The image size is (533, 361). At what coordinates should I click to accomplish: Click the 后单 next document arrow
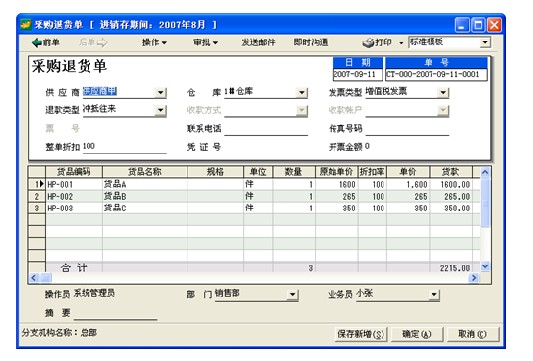coord(93,42)
